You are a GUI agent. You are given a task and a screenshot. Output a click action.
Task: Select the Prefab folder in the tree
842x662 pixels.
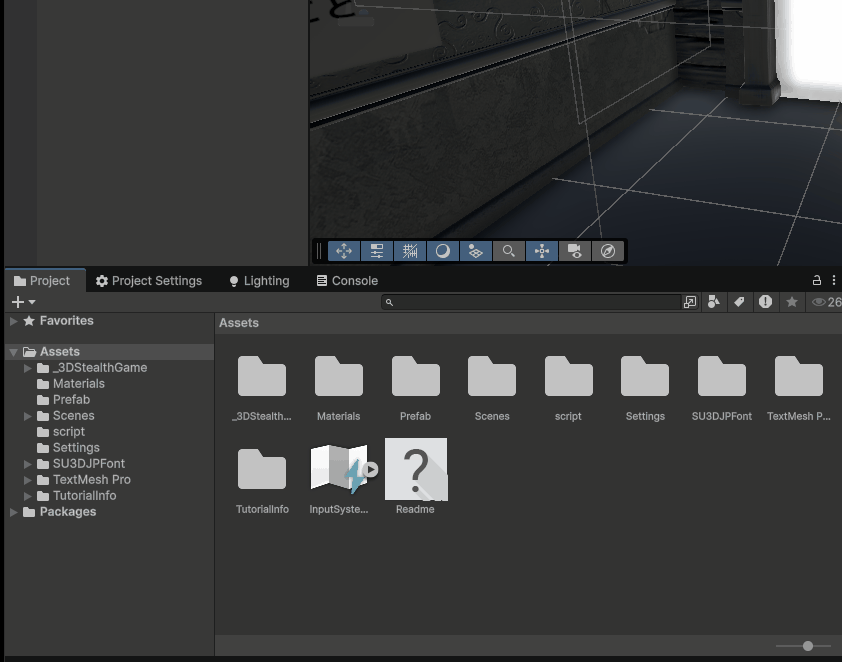(x=71, y=400)
